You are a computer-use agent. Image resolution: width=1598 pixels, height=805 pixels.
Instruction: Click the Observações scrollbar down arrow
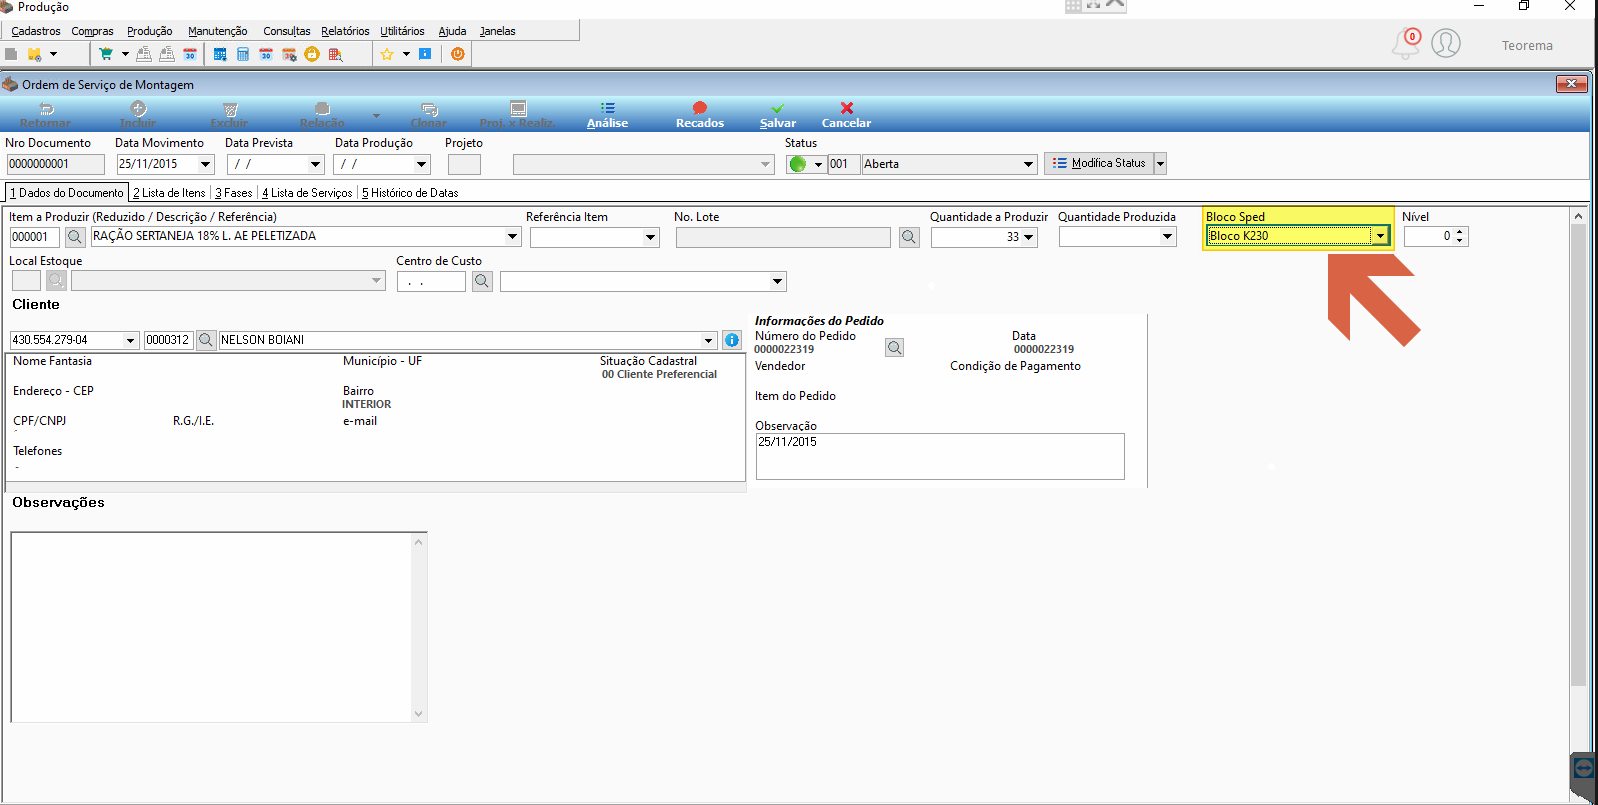[419, 714]
